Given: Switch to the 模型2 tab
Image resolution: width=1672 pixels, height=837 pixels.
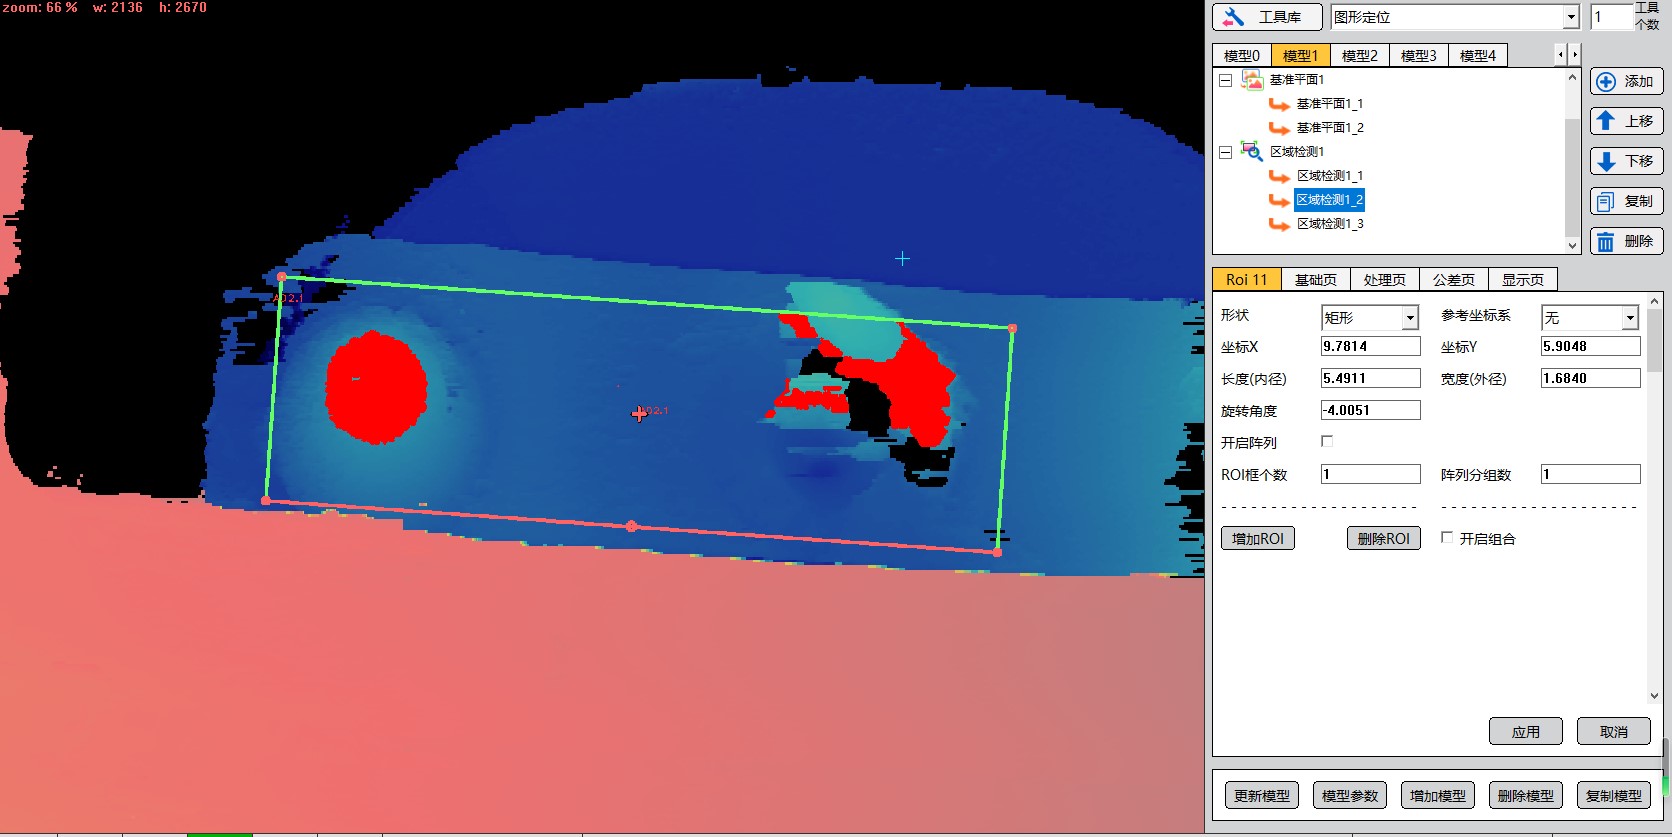Looking at the screenshot, I should [x=1359, y=56].
